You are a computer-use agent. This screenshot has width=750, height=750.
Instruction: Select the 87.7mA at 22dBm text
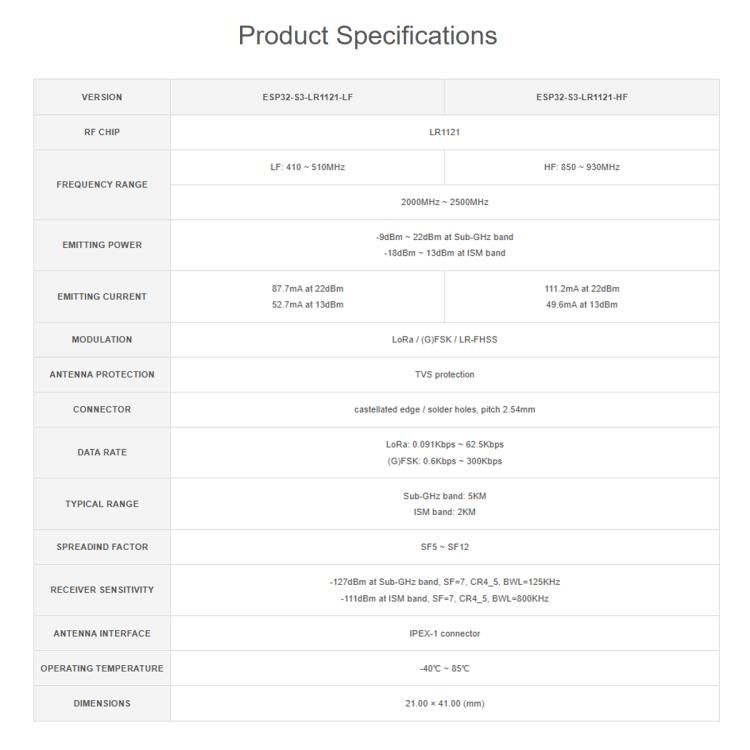[308, 288]
